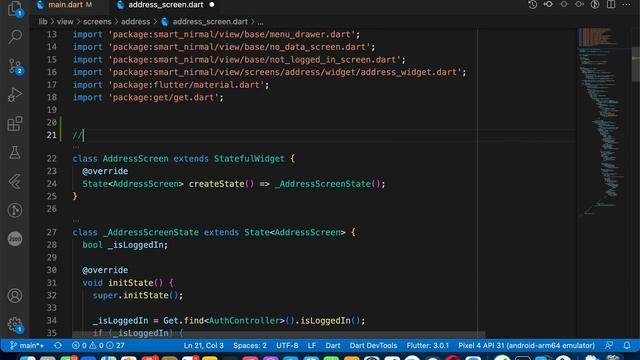
Task: Click the main*+ git branch indicator
Action: tap(27, 345)
